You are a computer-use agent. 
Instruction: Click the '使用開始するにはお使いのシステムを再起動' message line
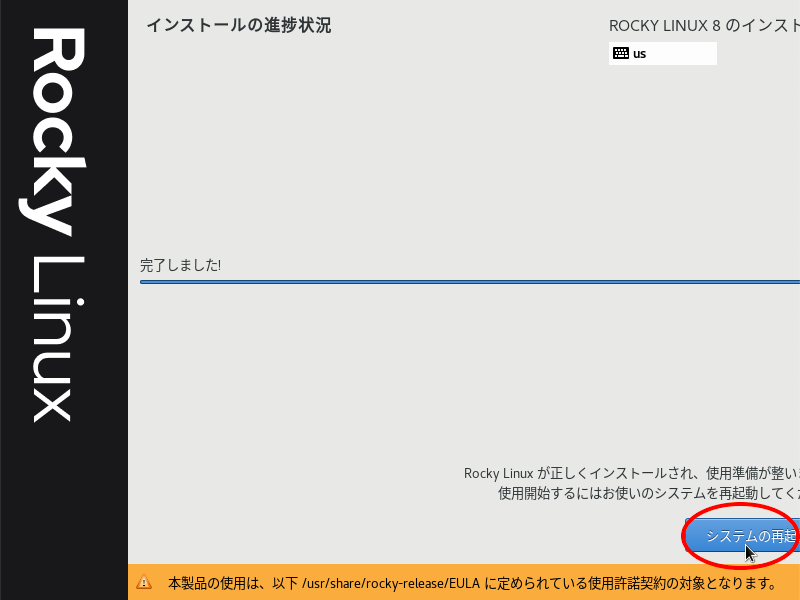[649, 493]
